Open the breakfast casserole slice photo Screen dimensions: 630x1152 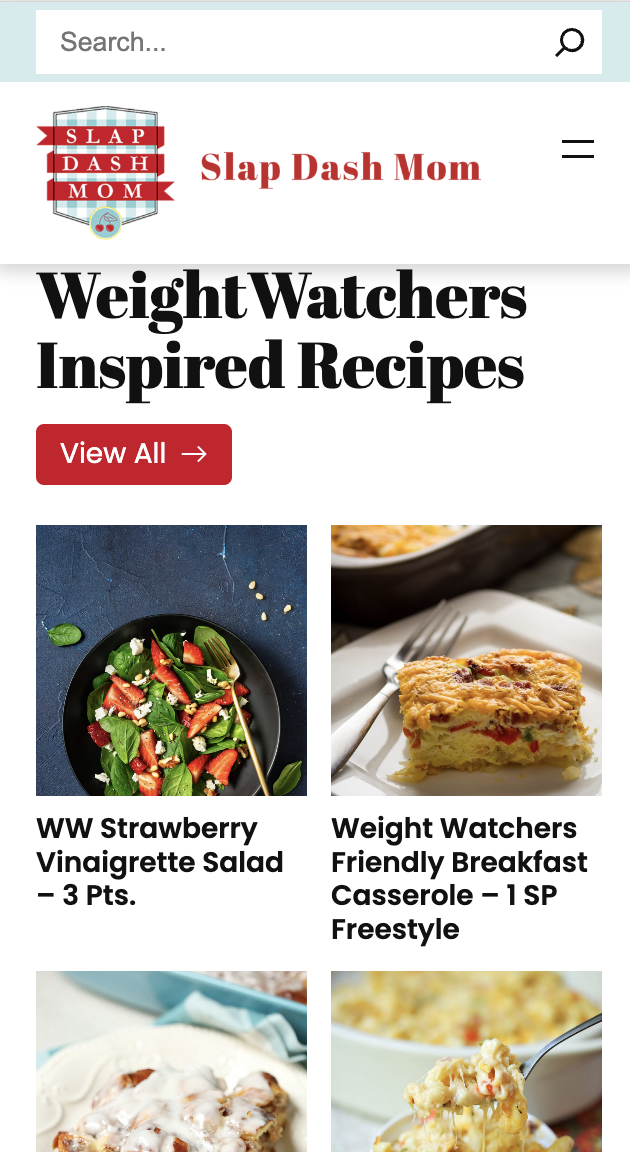coord(466,660)
